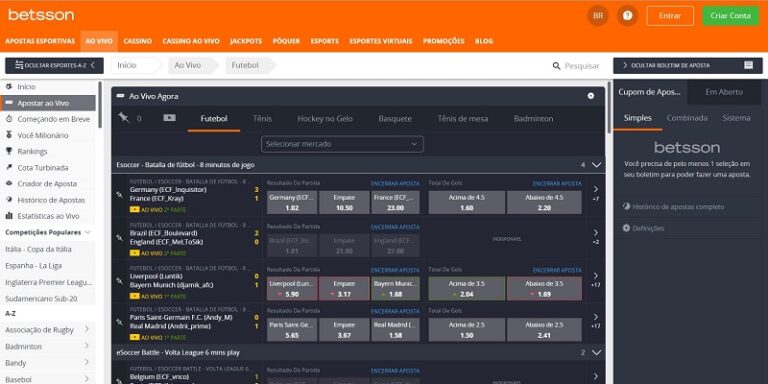Click the BR country selector icon

point(598,16)
